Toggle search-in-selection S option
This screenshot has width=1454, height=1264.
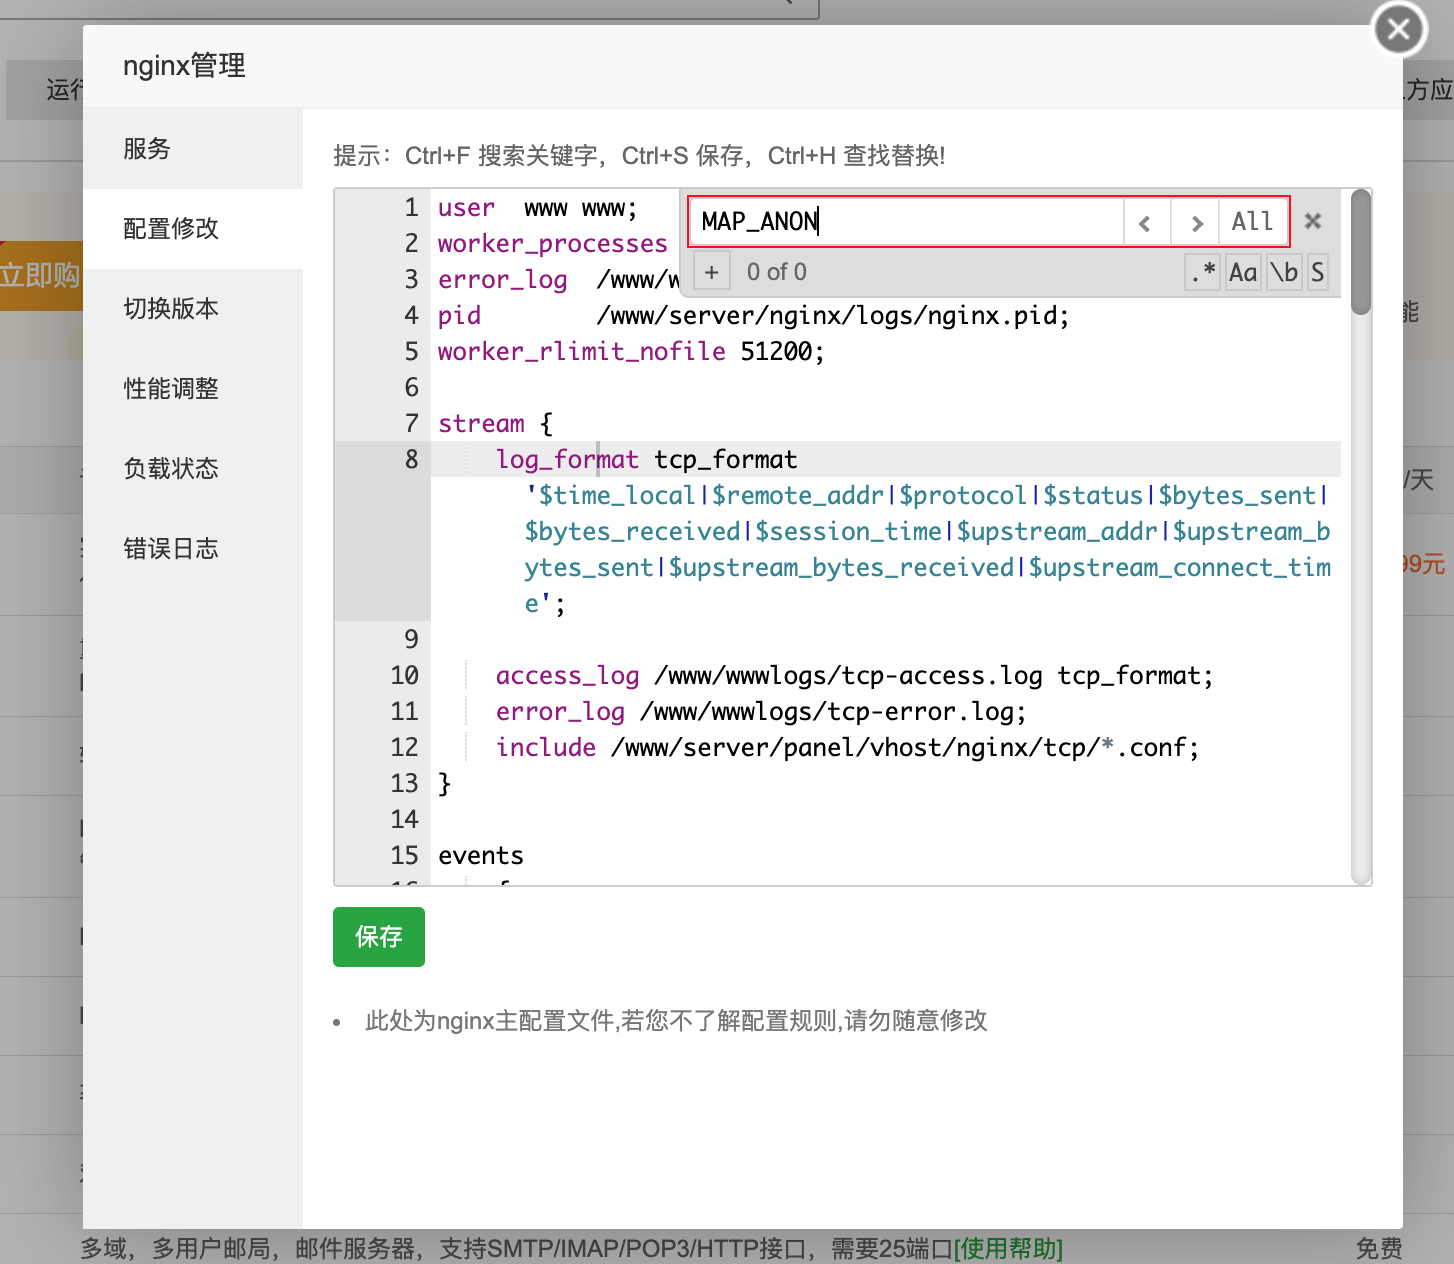(1318, 272)
